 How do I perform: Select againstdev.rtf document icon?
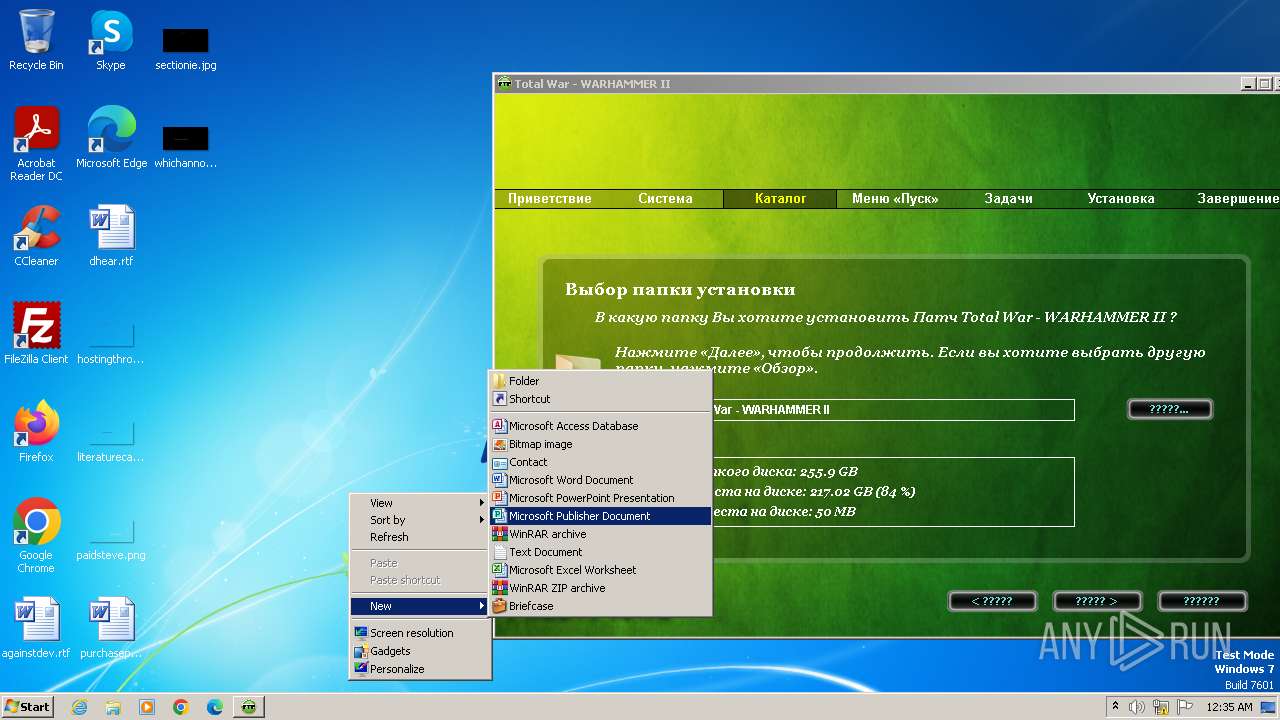tap(36, 628)
